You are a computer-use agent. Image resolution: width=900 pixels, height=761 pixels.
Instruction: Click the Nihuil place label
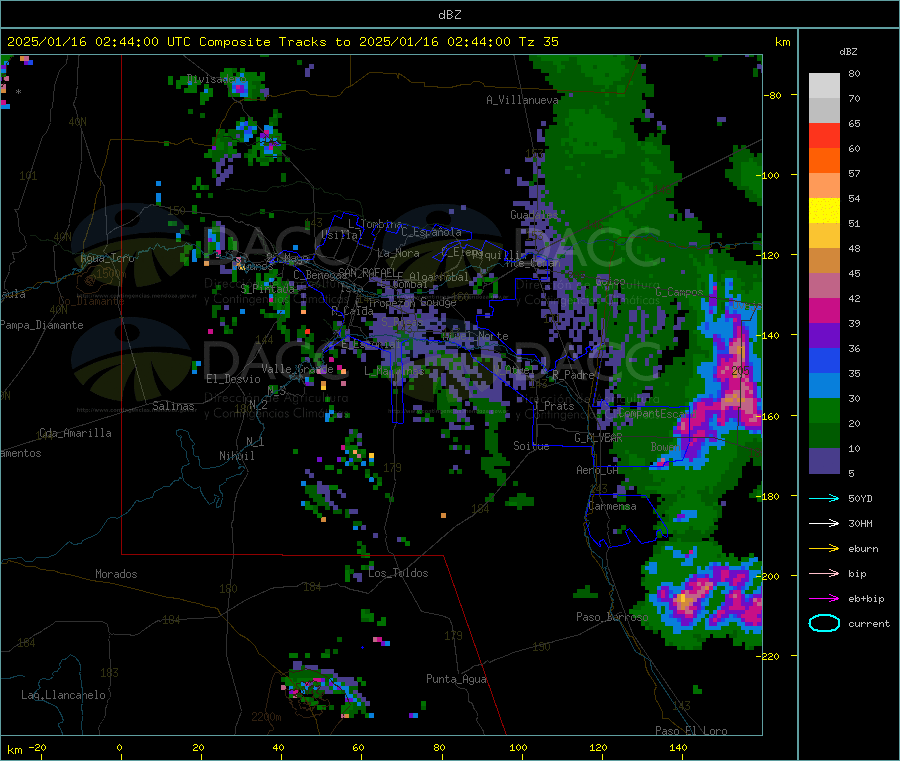click(x=236, y=456)
